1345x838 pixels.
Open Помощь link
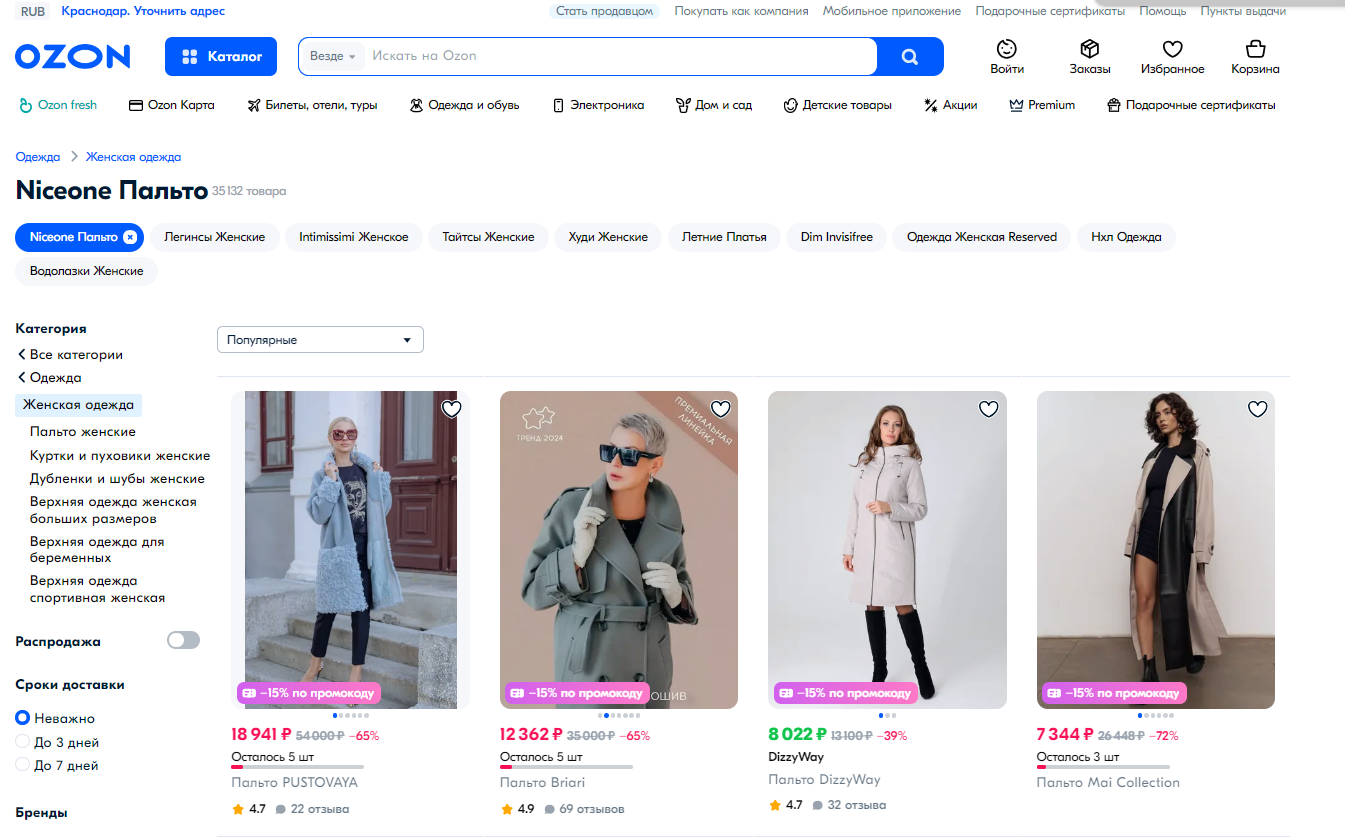click(x=1163, y=11)
